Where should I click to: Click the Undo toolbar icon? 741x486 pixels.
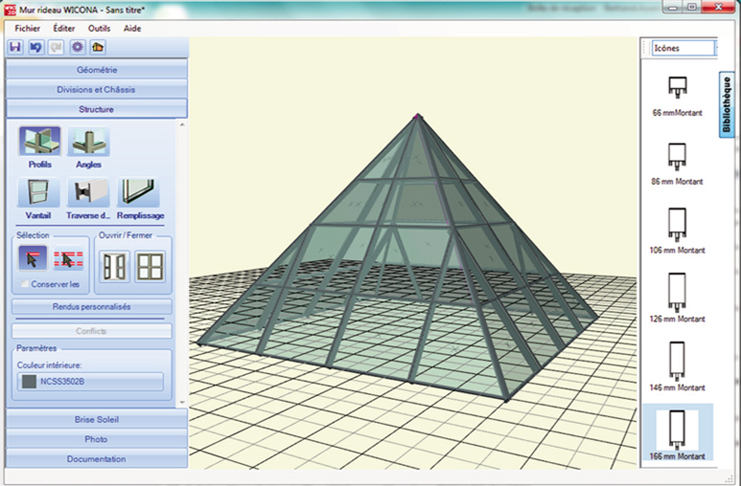click(35, 47)
